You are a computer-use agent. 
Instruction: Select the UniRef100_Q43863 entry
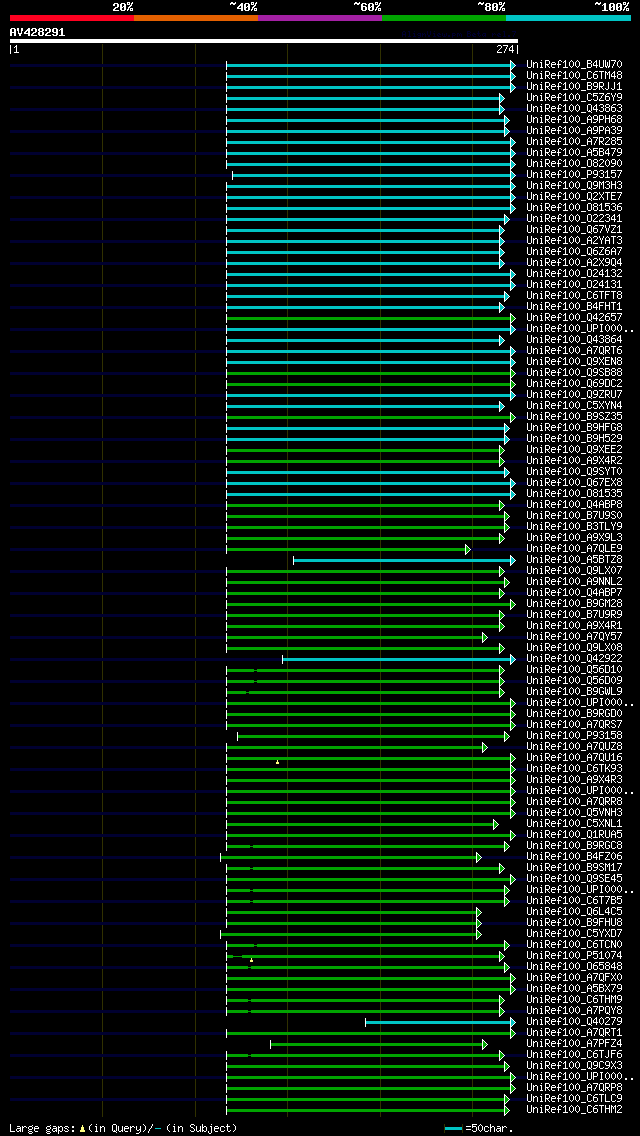574,109
